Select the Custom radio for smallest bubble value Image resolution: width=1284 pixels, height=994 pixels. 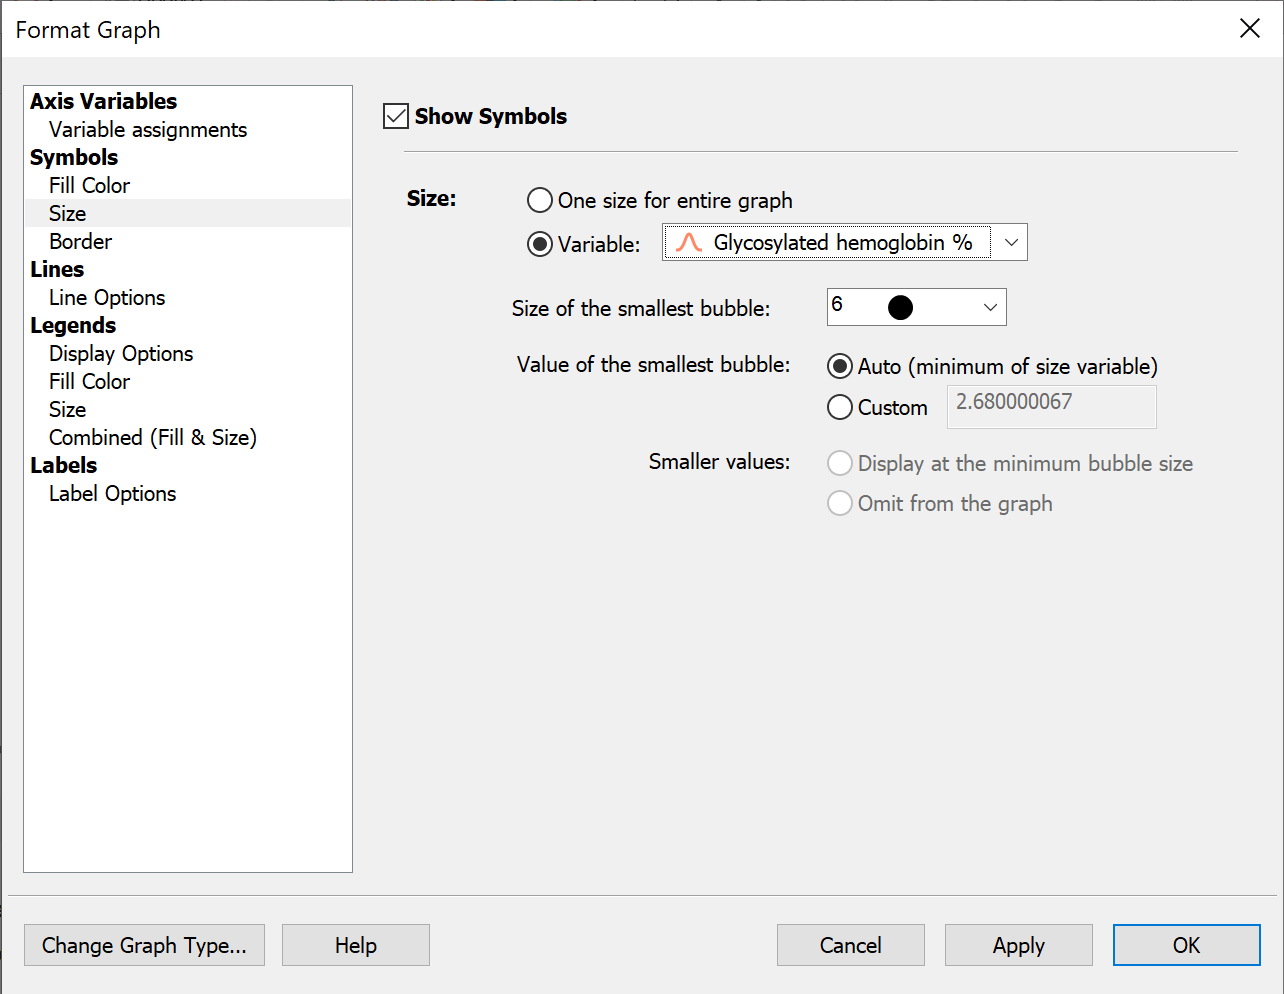840,407
